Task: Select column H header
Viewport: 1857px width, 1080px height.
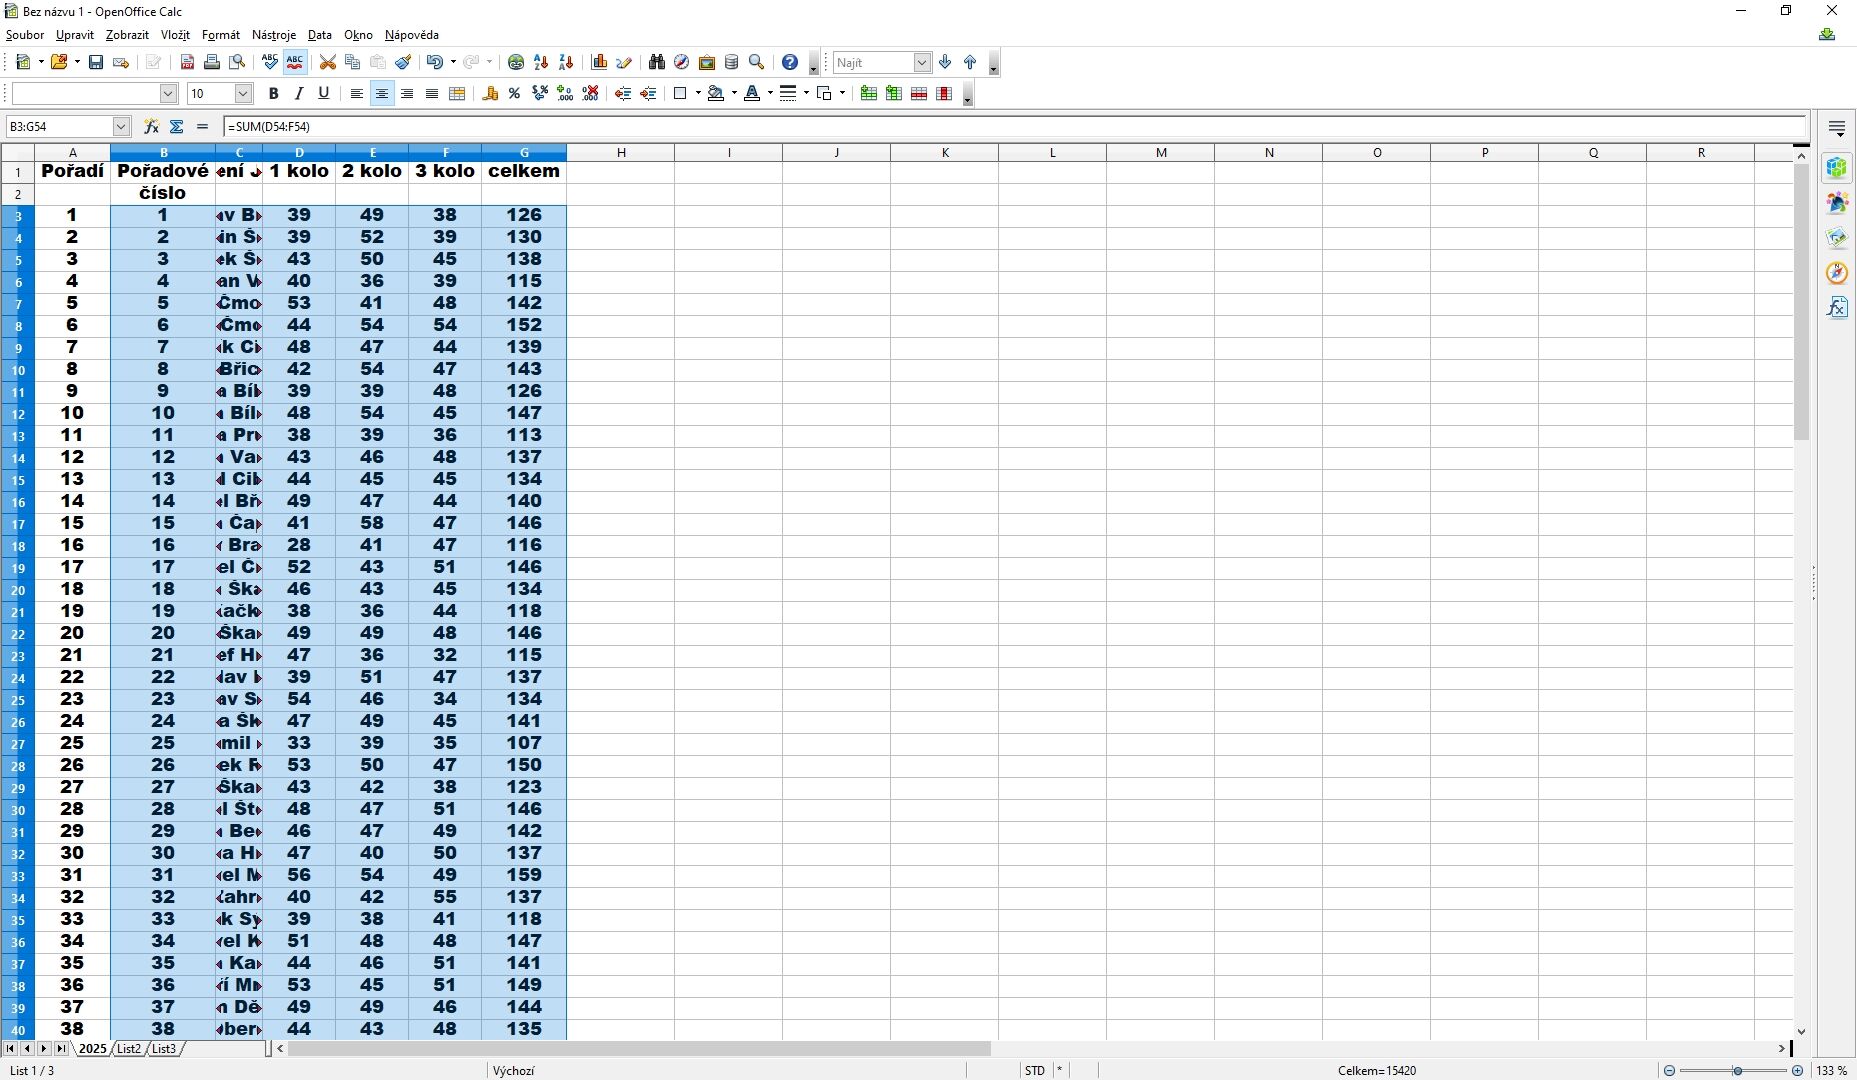Action: 621,152
